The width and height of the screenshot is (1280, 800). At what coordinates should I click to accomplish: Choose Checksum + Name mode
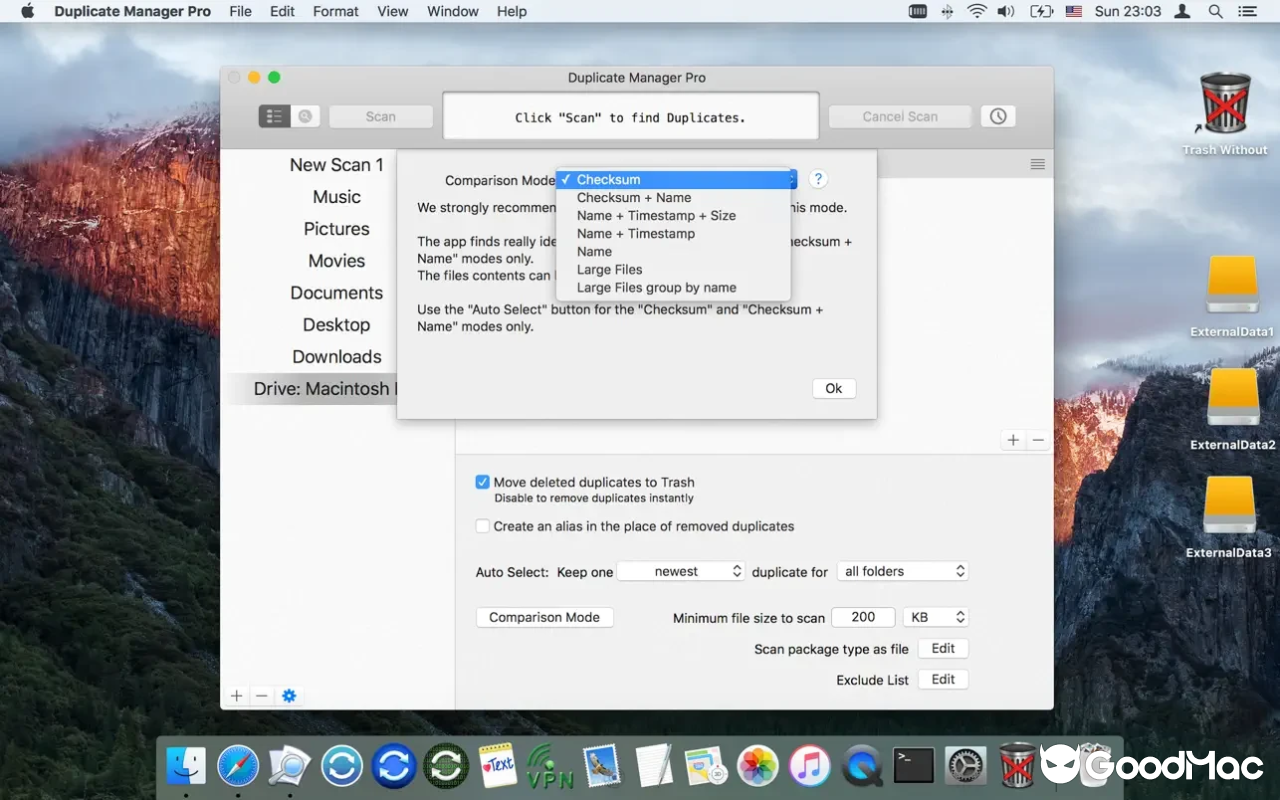[x=673, y=198]
